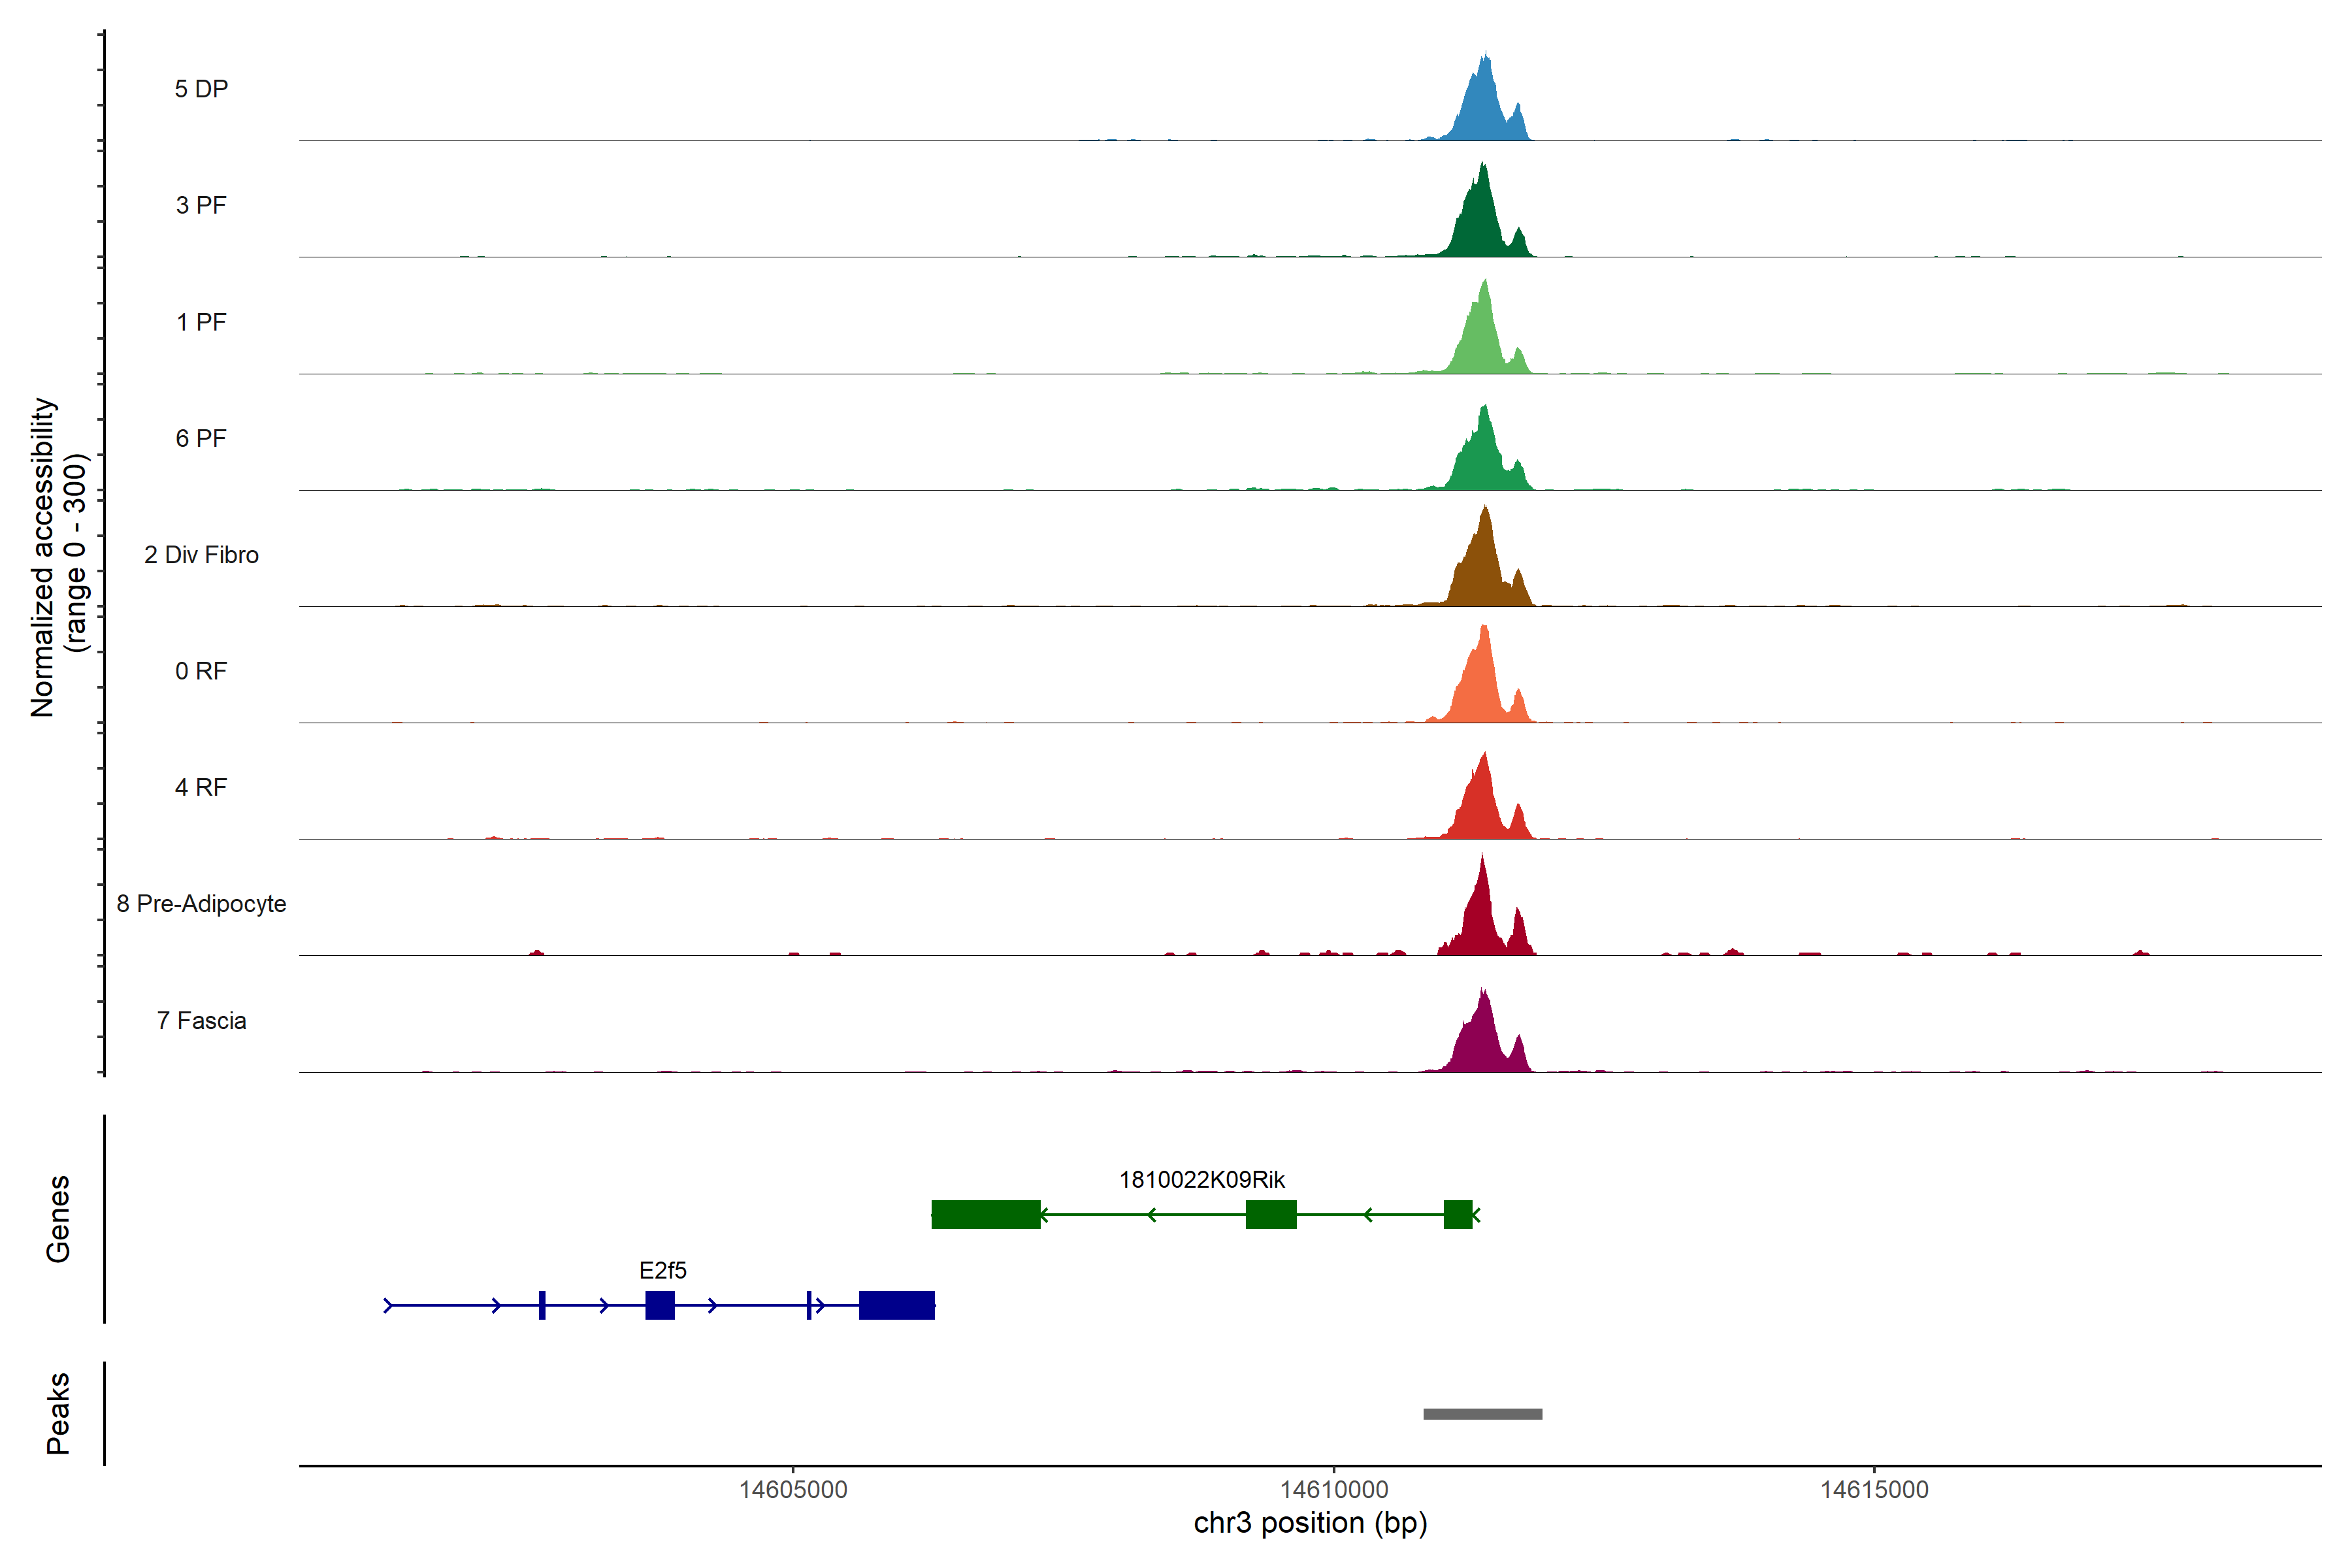Click the 7 Fascia track label
The height and width of the screenshot is (1568, 2352).
tap(201, 1020)
